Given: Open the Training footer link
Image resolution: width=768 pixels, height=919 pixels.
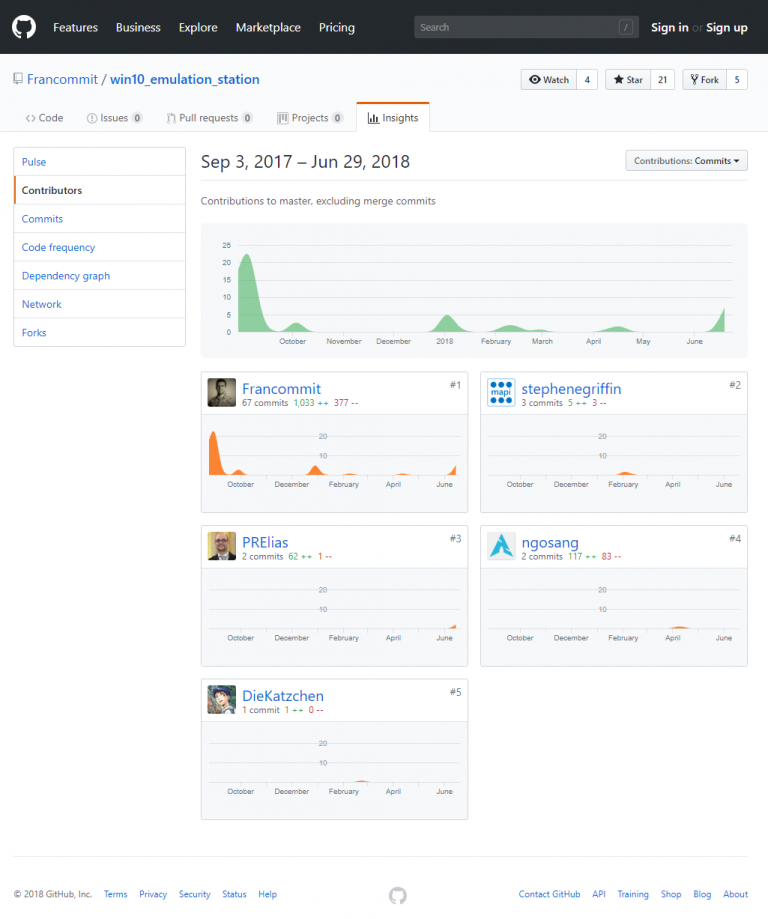Looking at the screenshot, I should coord(633,894).
